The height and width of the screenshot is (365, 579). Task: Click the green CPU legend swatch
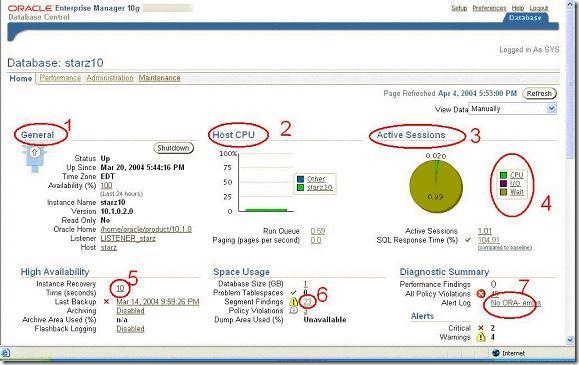(x=503, y=175)
